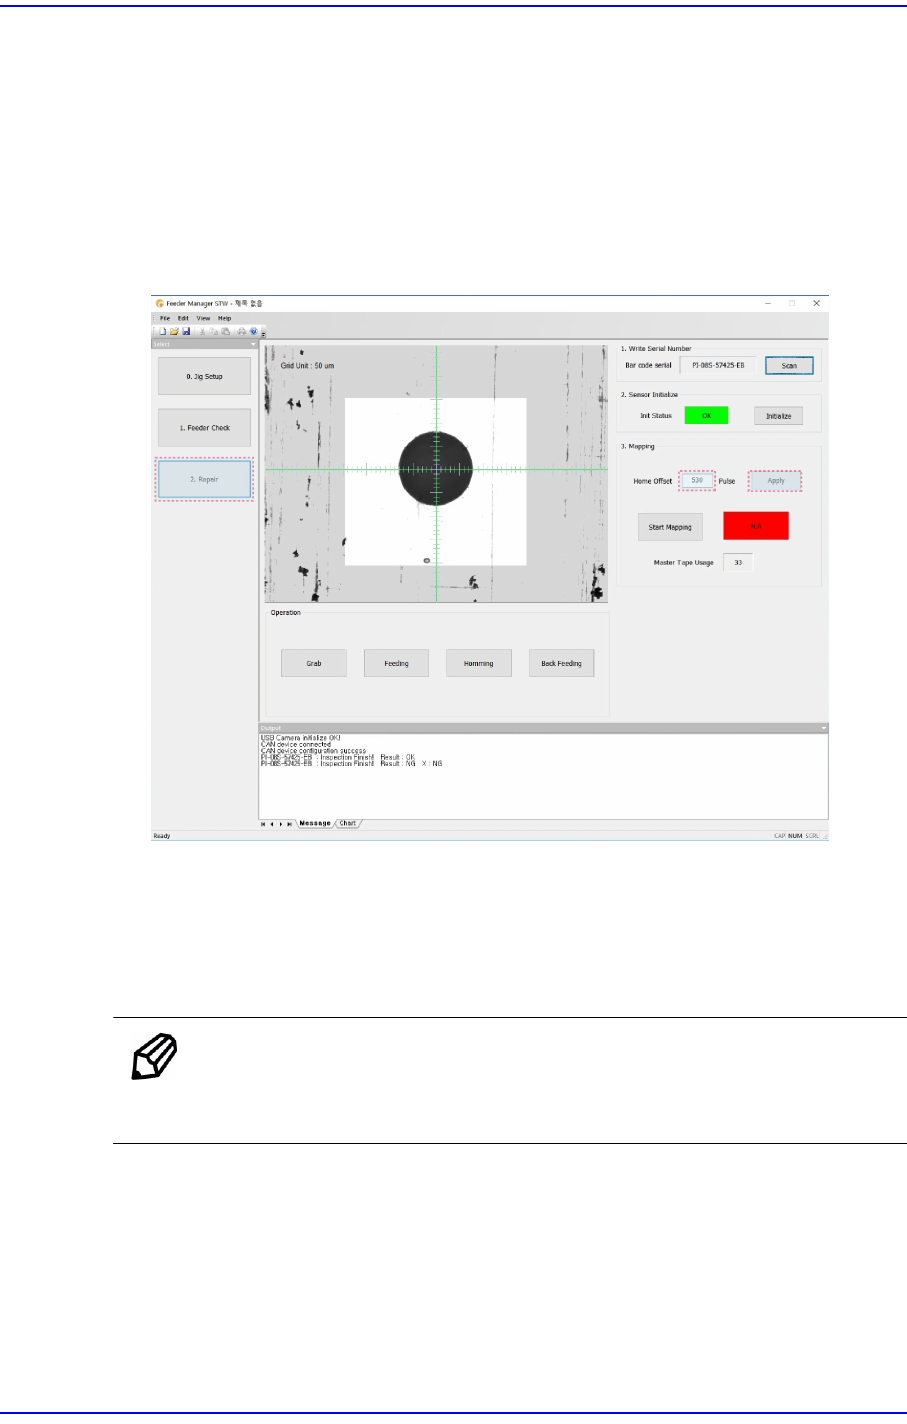The width and height of the screenshot is (907, 1424).
Task: Click 'CAN device configuration success' output line
Action: pyautogui.click(x=313, y=751)
